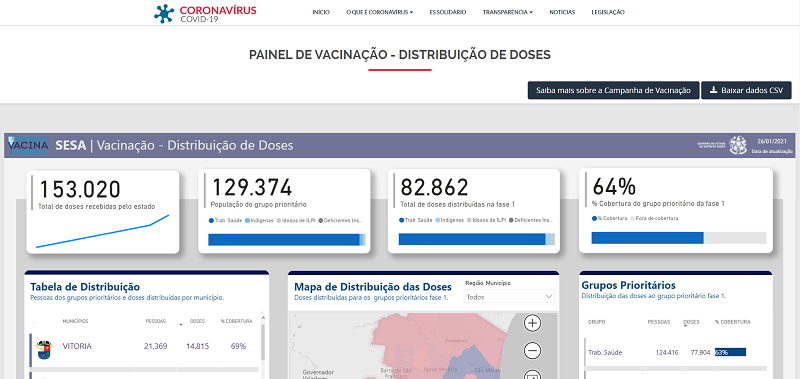This screenshot has height=379, width=800.
Task: Sort by DOSES in Tabela de Distribuição
Action: 197,321
